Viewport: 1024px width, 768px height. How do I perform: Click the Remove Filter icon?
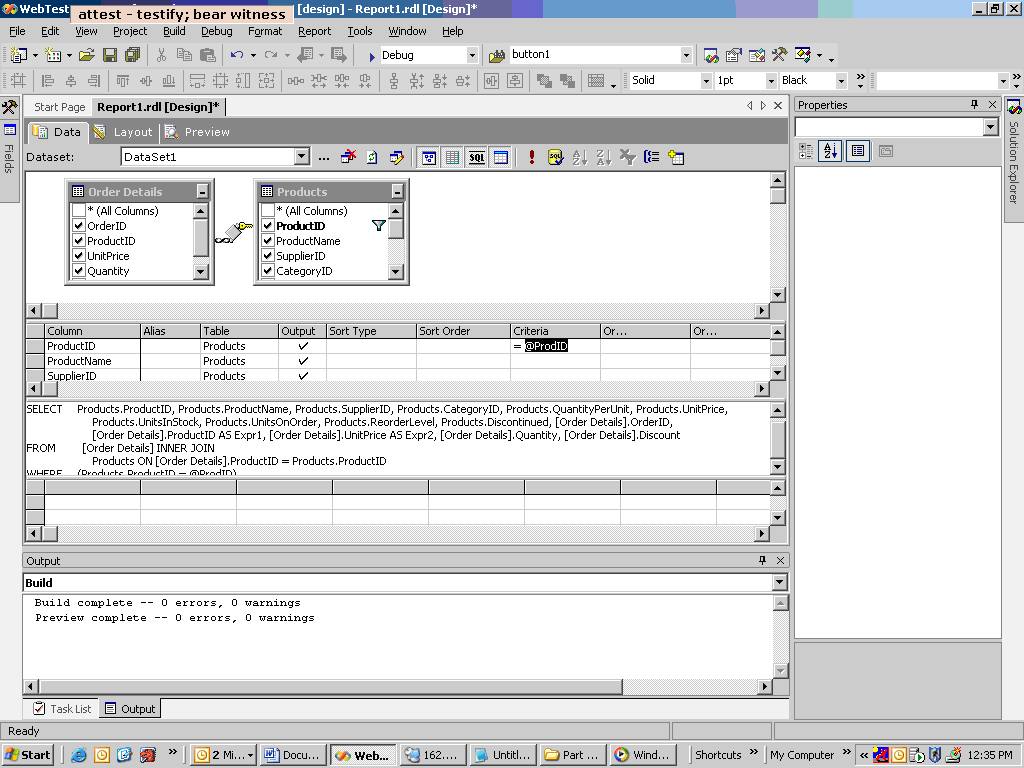(628, 157)
